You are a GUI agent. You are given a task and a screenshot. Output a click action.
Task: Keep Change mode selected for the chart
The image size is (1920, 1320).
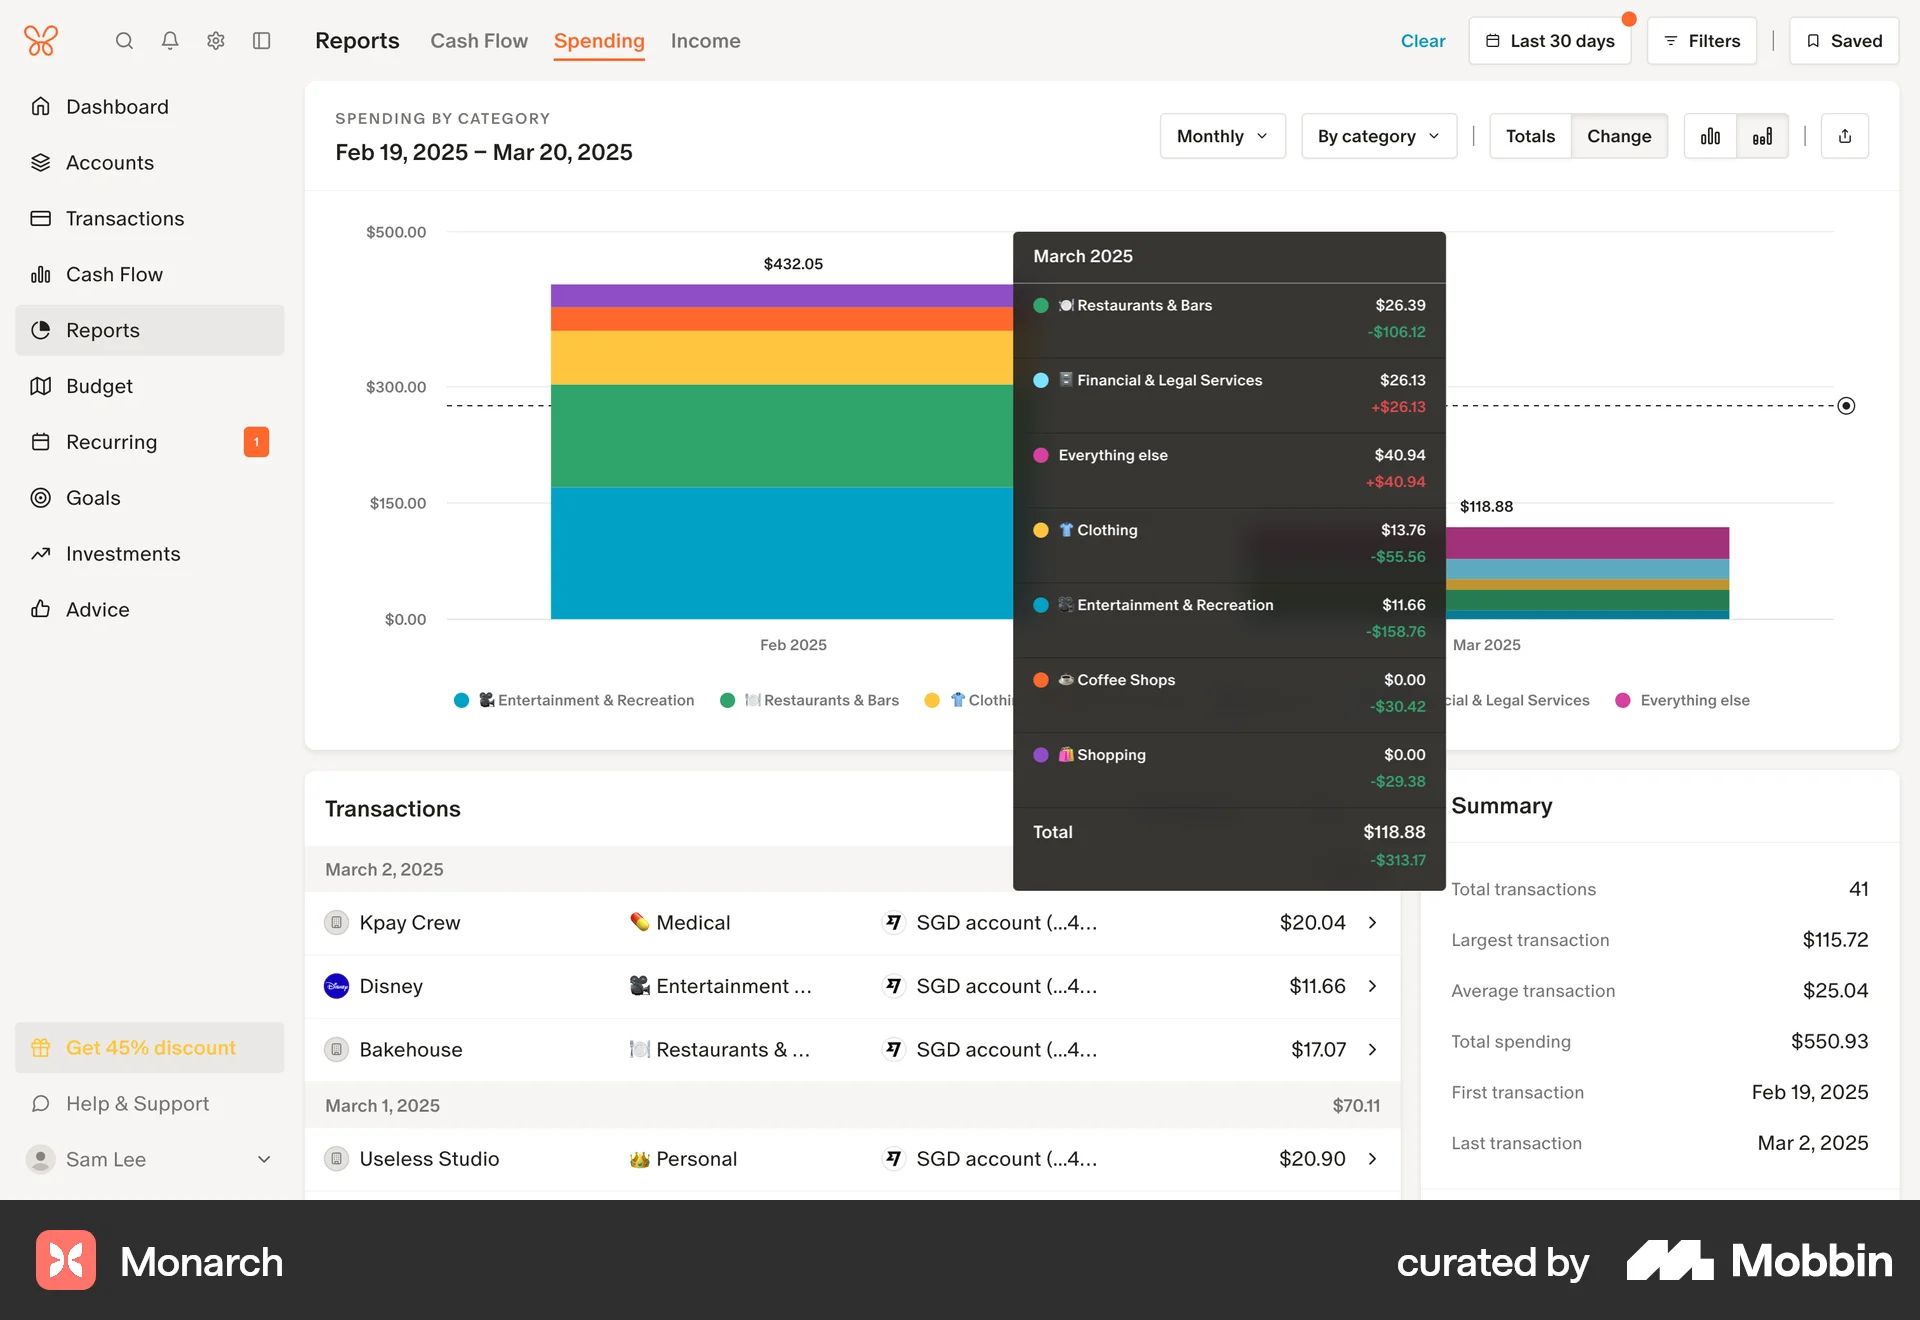click(1620, 135)
